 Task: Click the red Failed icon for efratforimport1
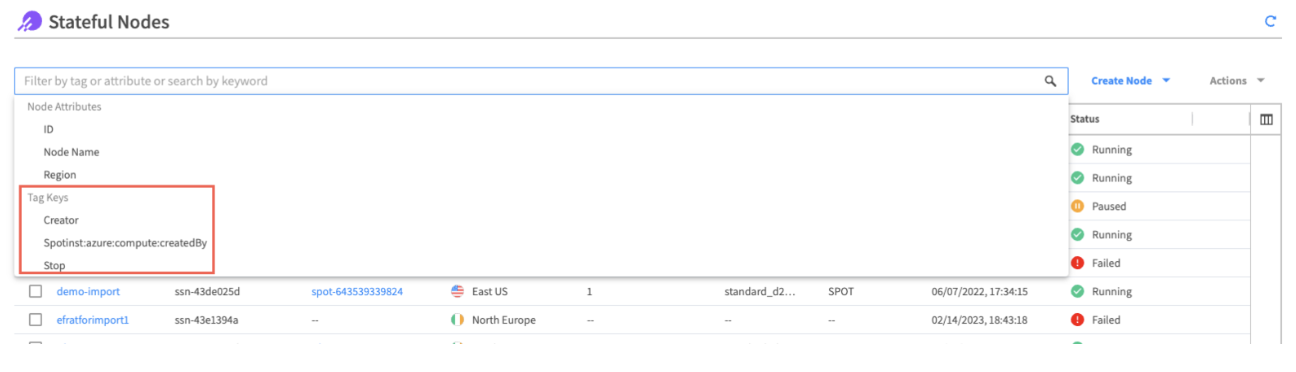tap(1077, 320)
